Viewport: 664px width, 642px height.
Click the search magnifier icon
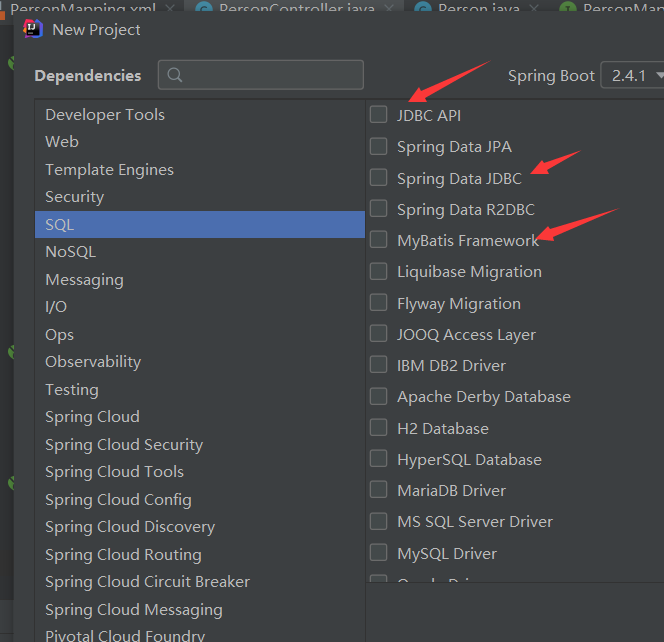(174, 75)
